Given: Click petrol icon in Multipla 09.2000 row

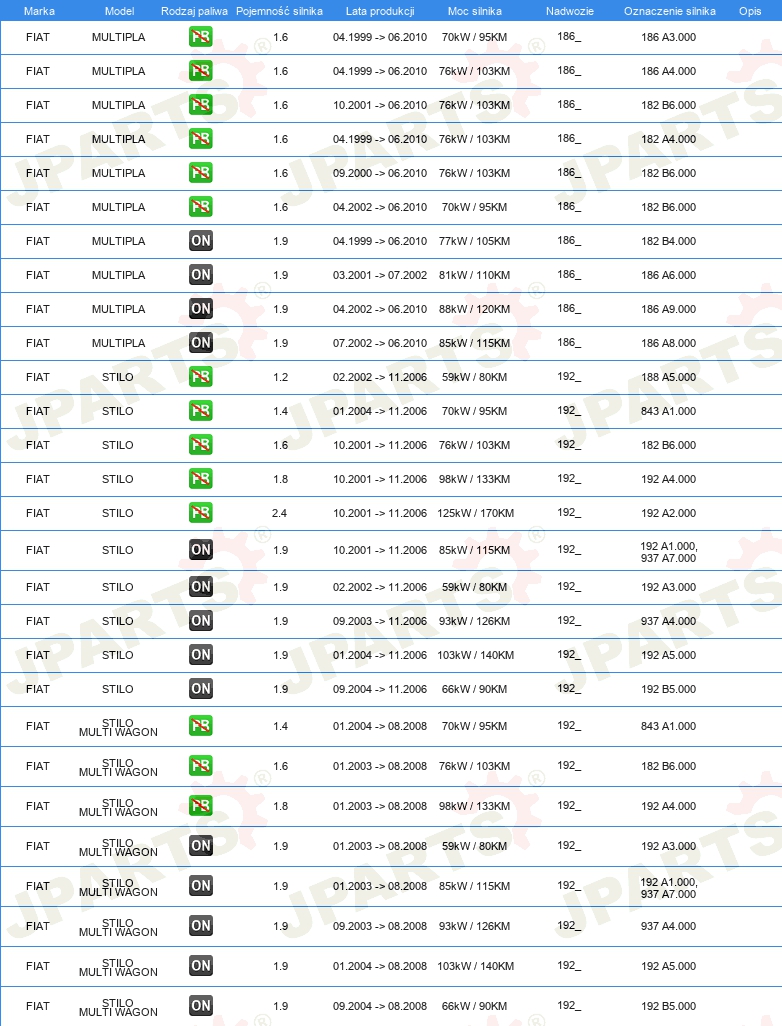Looking at the screenshot, I should coord(200,173).
